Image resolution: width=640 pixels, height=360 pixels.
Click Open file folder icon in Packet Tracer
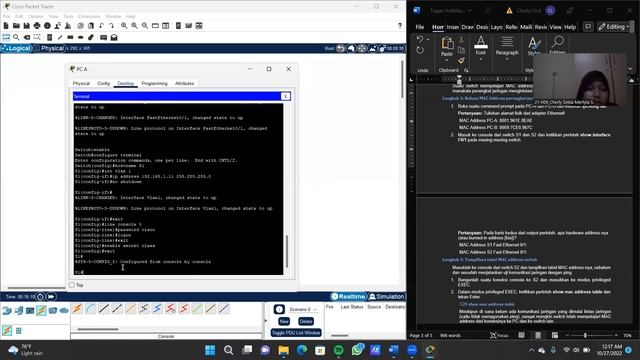tap(16, 26)
